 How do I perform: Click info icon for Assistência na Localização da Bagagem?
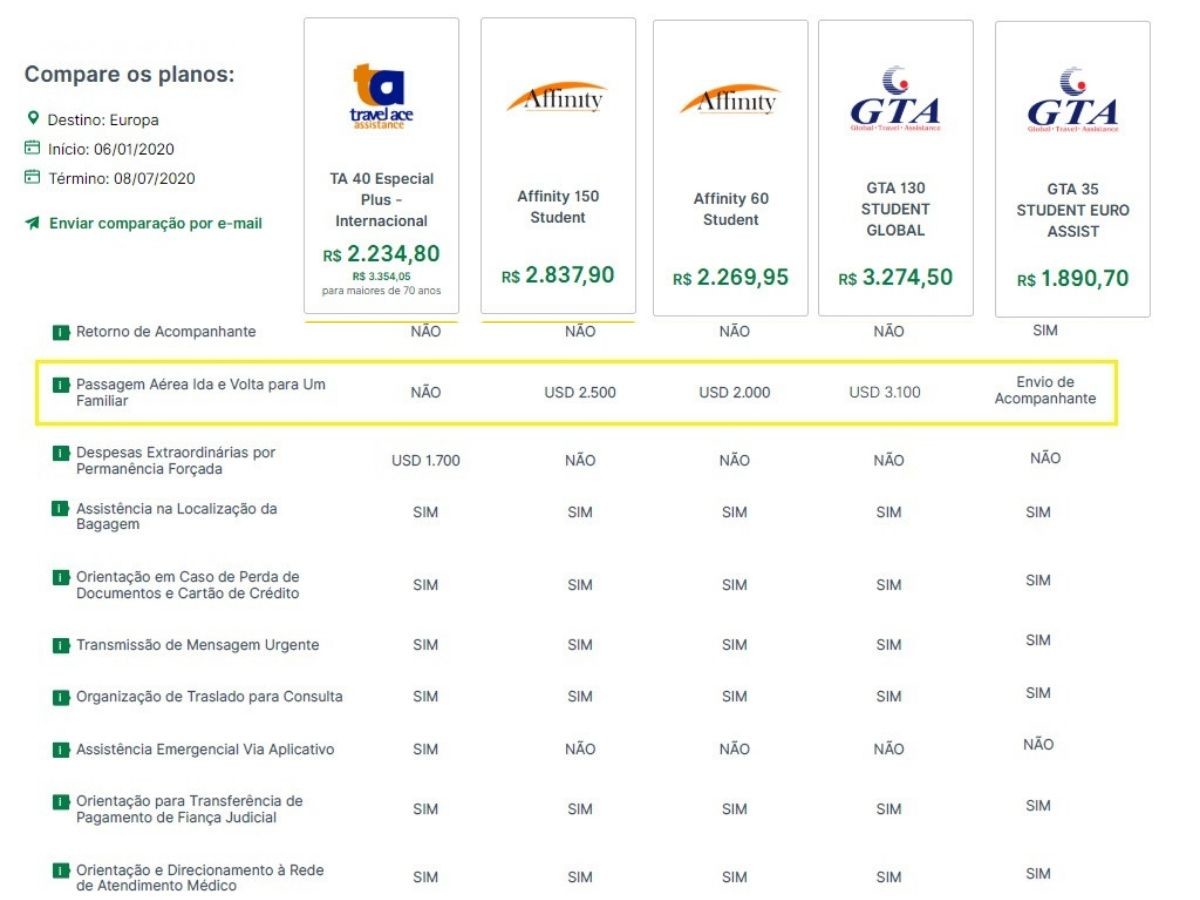[x=61, y=509]
